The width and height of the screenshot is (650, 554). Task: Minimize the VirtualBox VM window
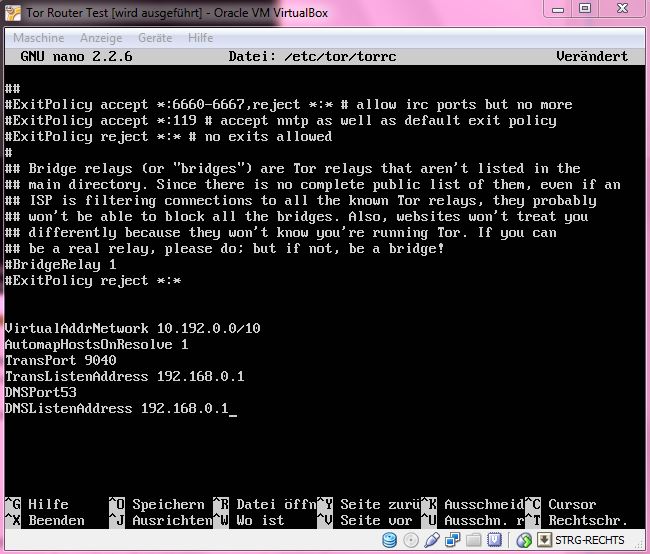[x=558, y=9]
